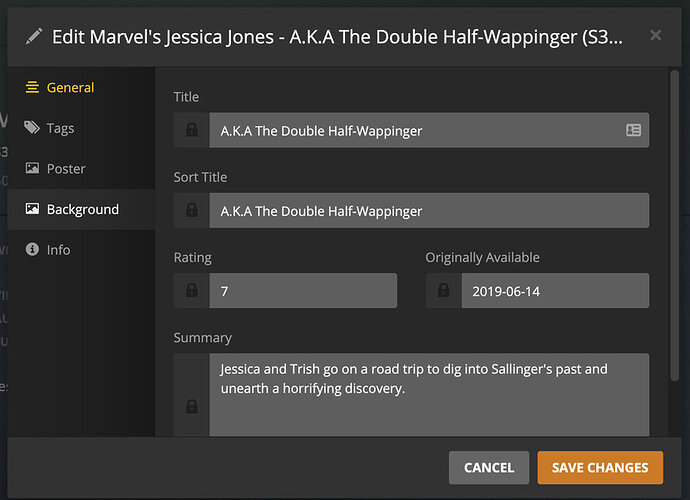
Task: Toggle the Originally Available lock icon
Action: 443,290
